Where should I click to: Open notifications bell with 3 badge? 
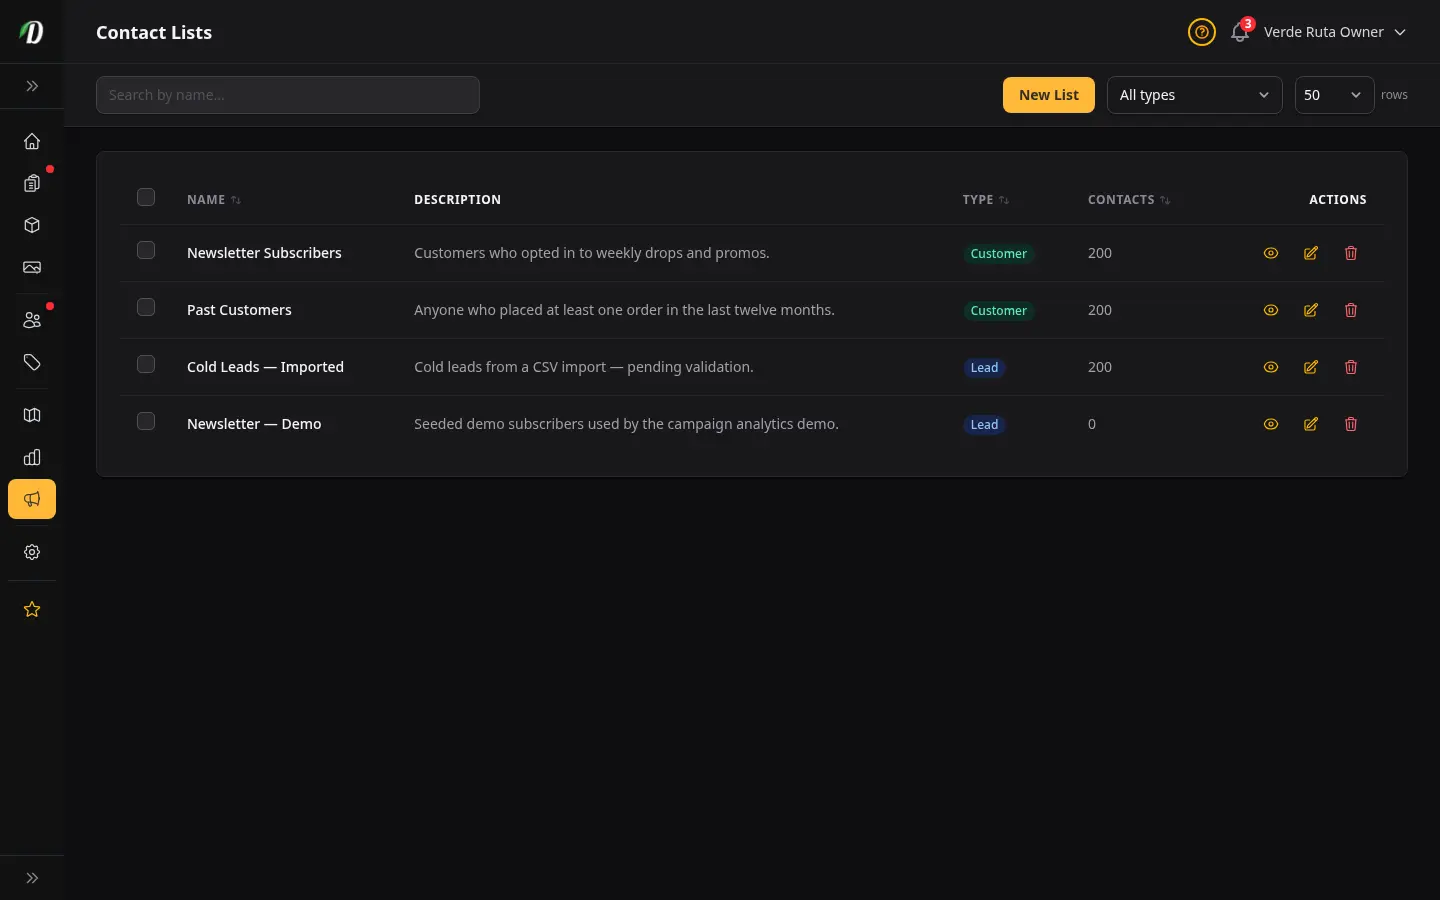1241,31
